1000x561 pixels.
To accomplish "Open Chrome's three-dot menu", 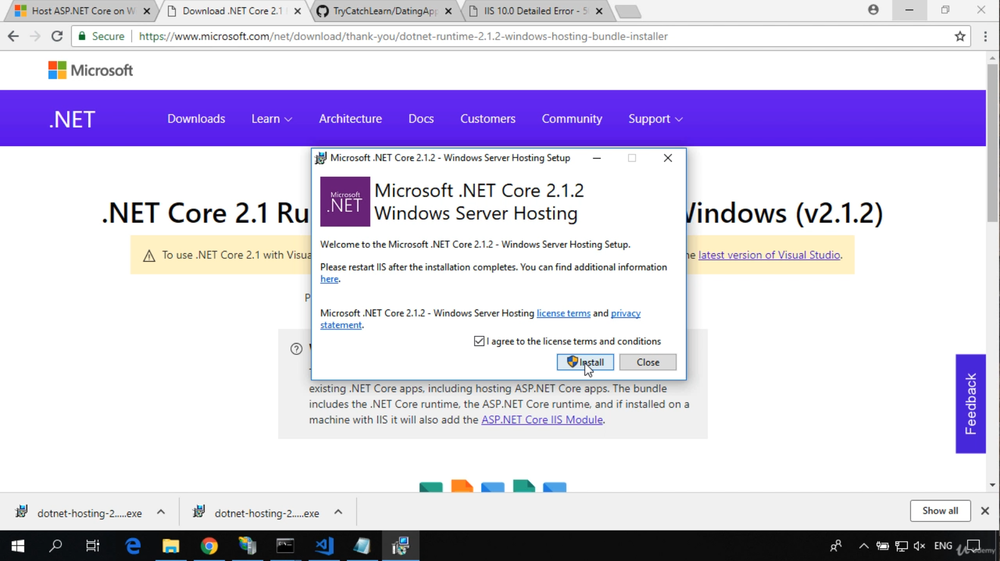I will (985, 36).
